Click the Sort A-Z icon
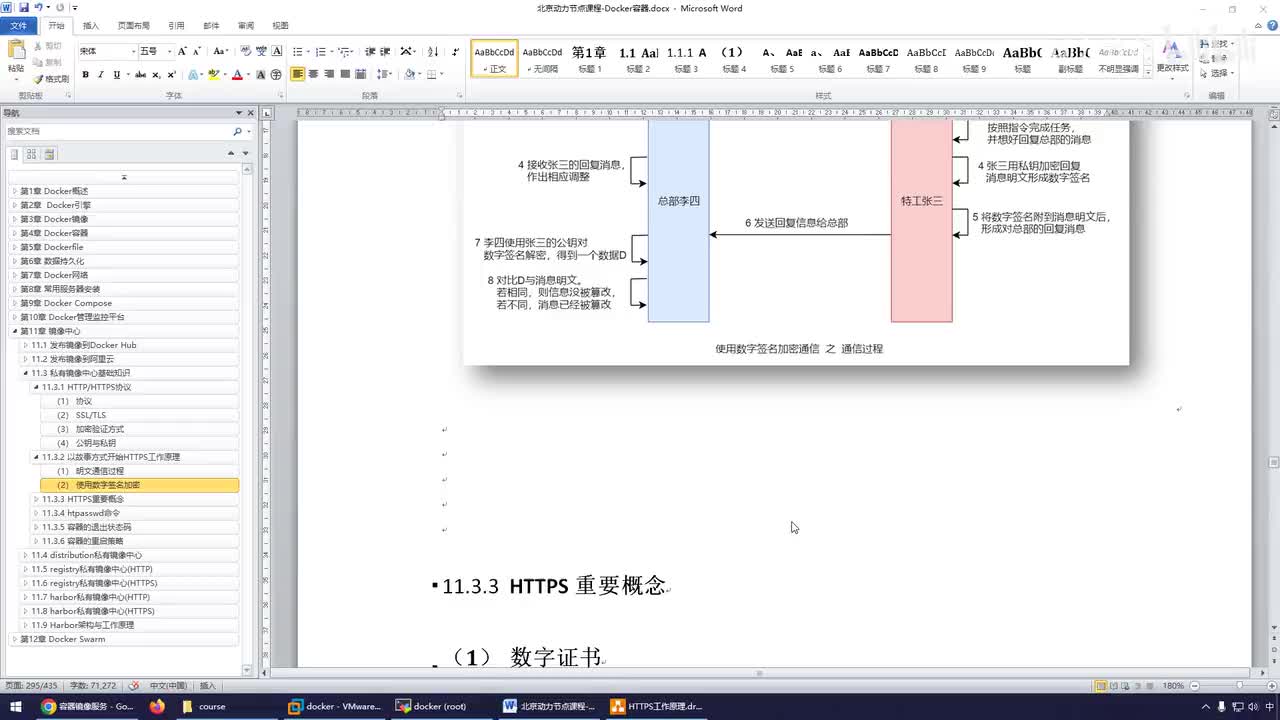This screenshot has height=720, width=1280. coord(433,51)
